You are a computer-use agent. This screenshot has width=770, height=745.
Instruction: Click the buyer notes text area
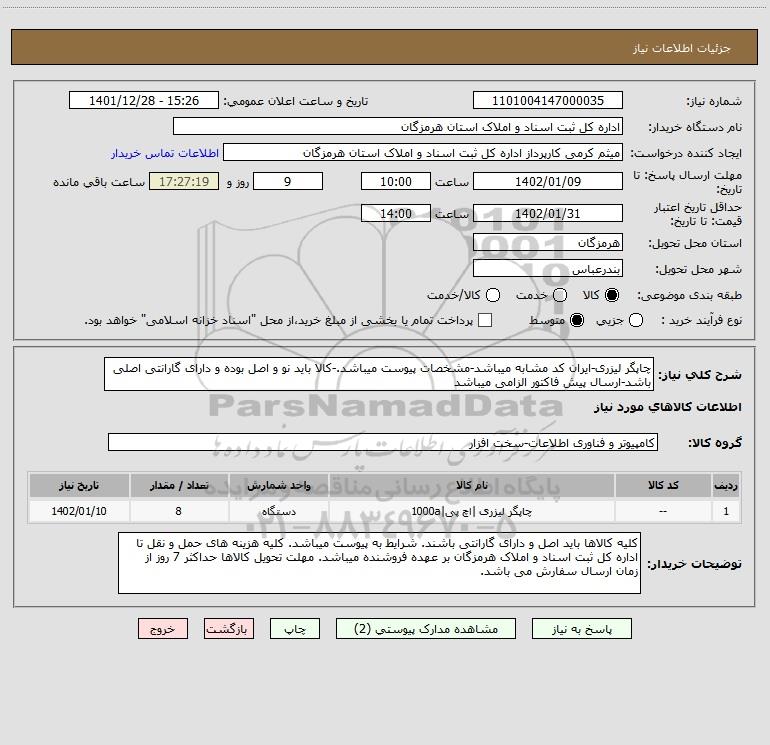pyautogui.click(x=379, y=564)
